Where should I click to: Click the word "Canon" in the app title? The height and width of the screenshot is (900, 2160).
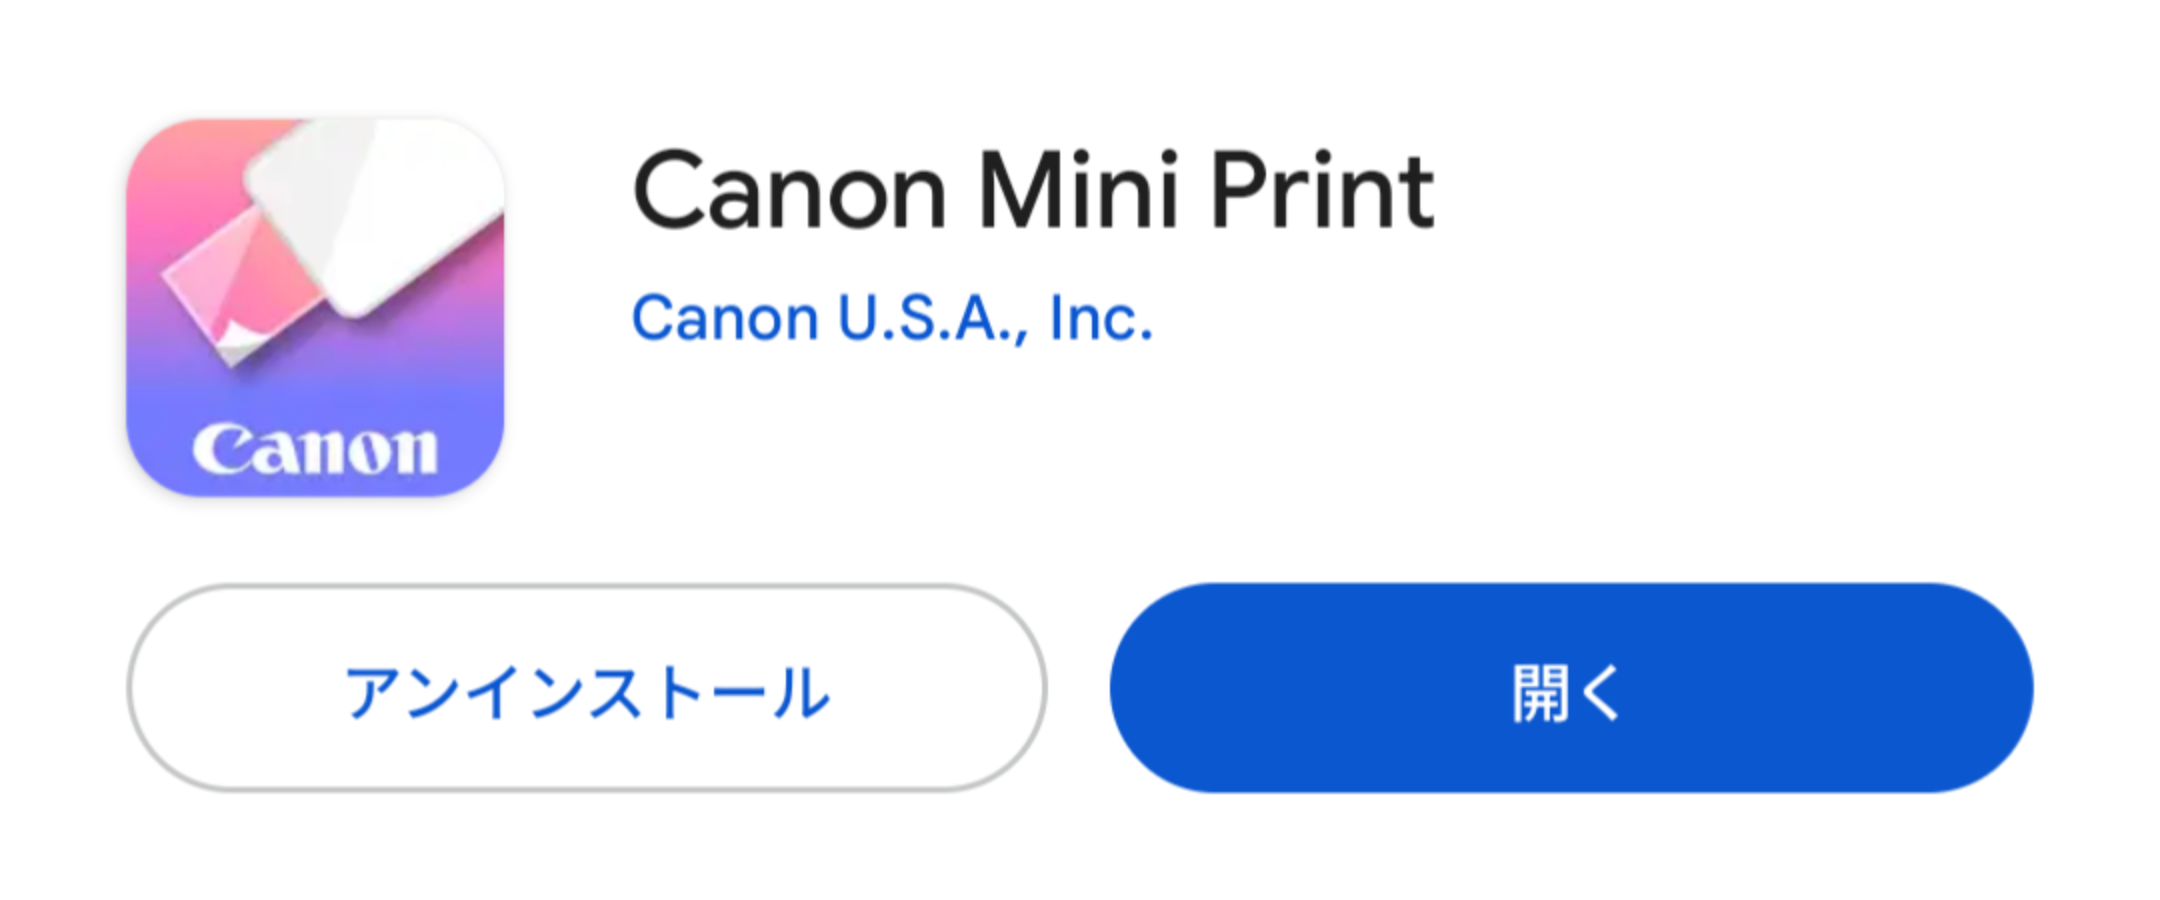(x=789, y=190)
